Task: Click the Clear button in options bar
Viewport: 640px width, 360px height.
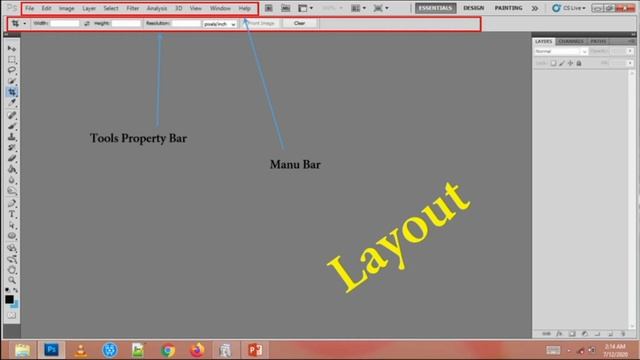Action: 300,23
